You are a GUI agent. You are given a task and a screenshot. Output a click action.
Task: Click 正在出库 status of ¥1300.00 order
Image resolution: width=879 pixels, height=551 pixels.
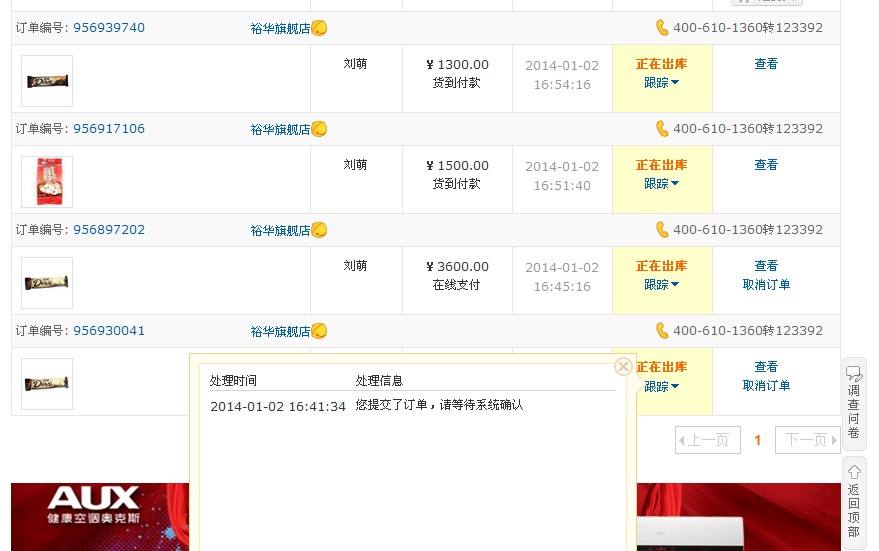coord(661,63)
